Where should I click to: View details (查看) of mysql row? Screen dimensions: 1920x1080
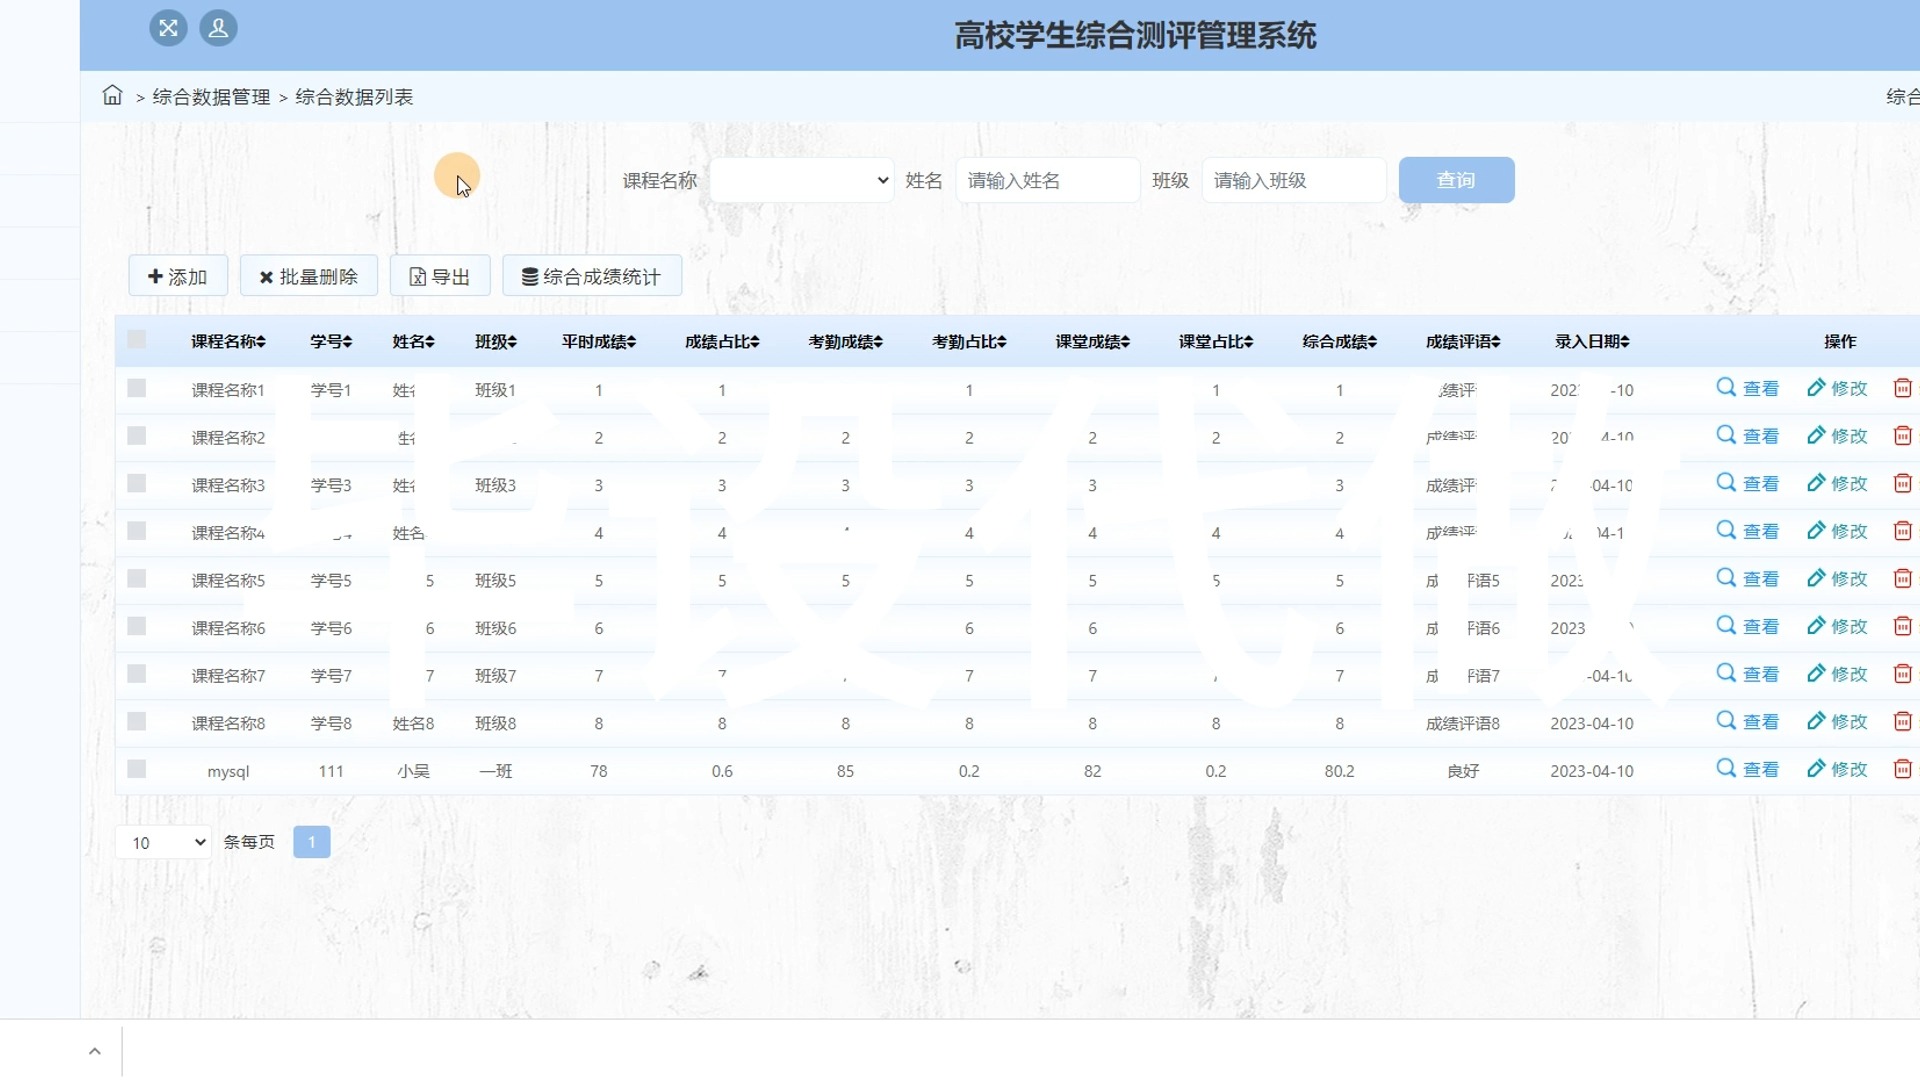pyautogui.click(x=1748, y=769)
